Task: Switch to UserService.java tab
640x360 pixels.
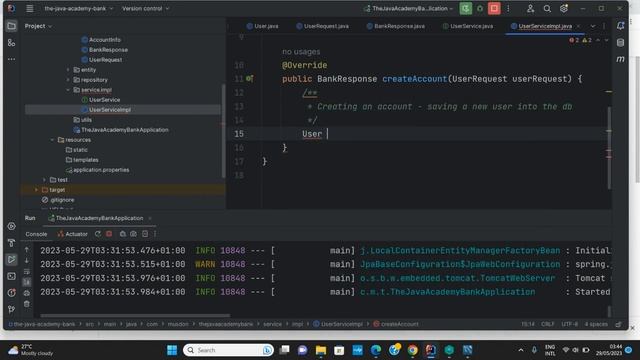Action: (468, 26)
